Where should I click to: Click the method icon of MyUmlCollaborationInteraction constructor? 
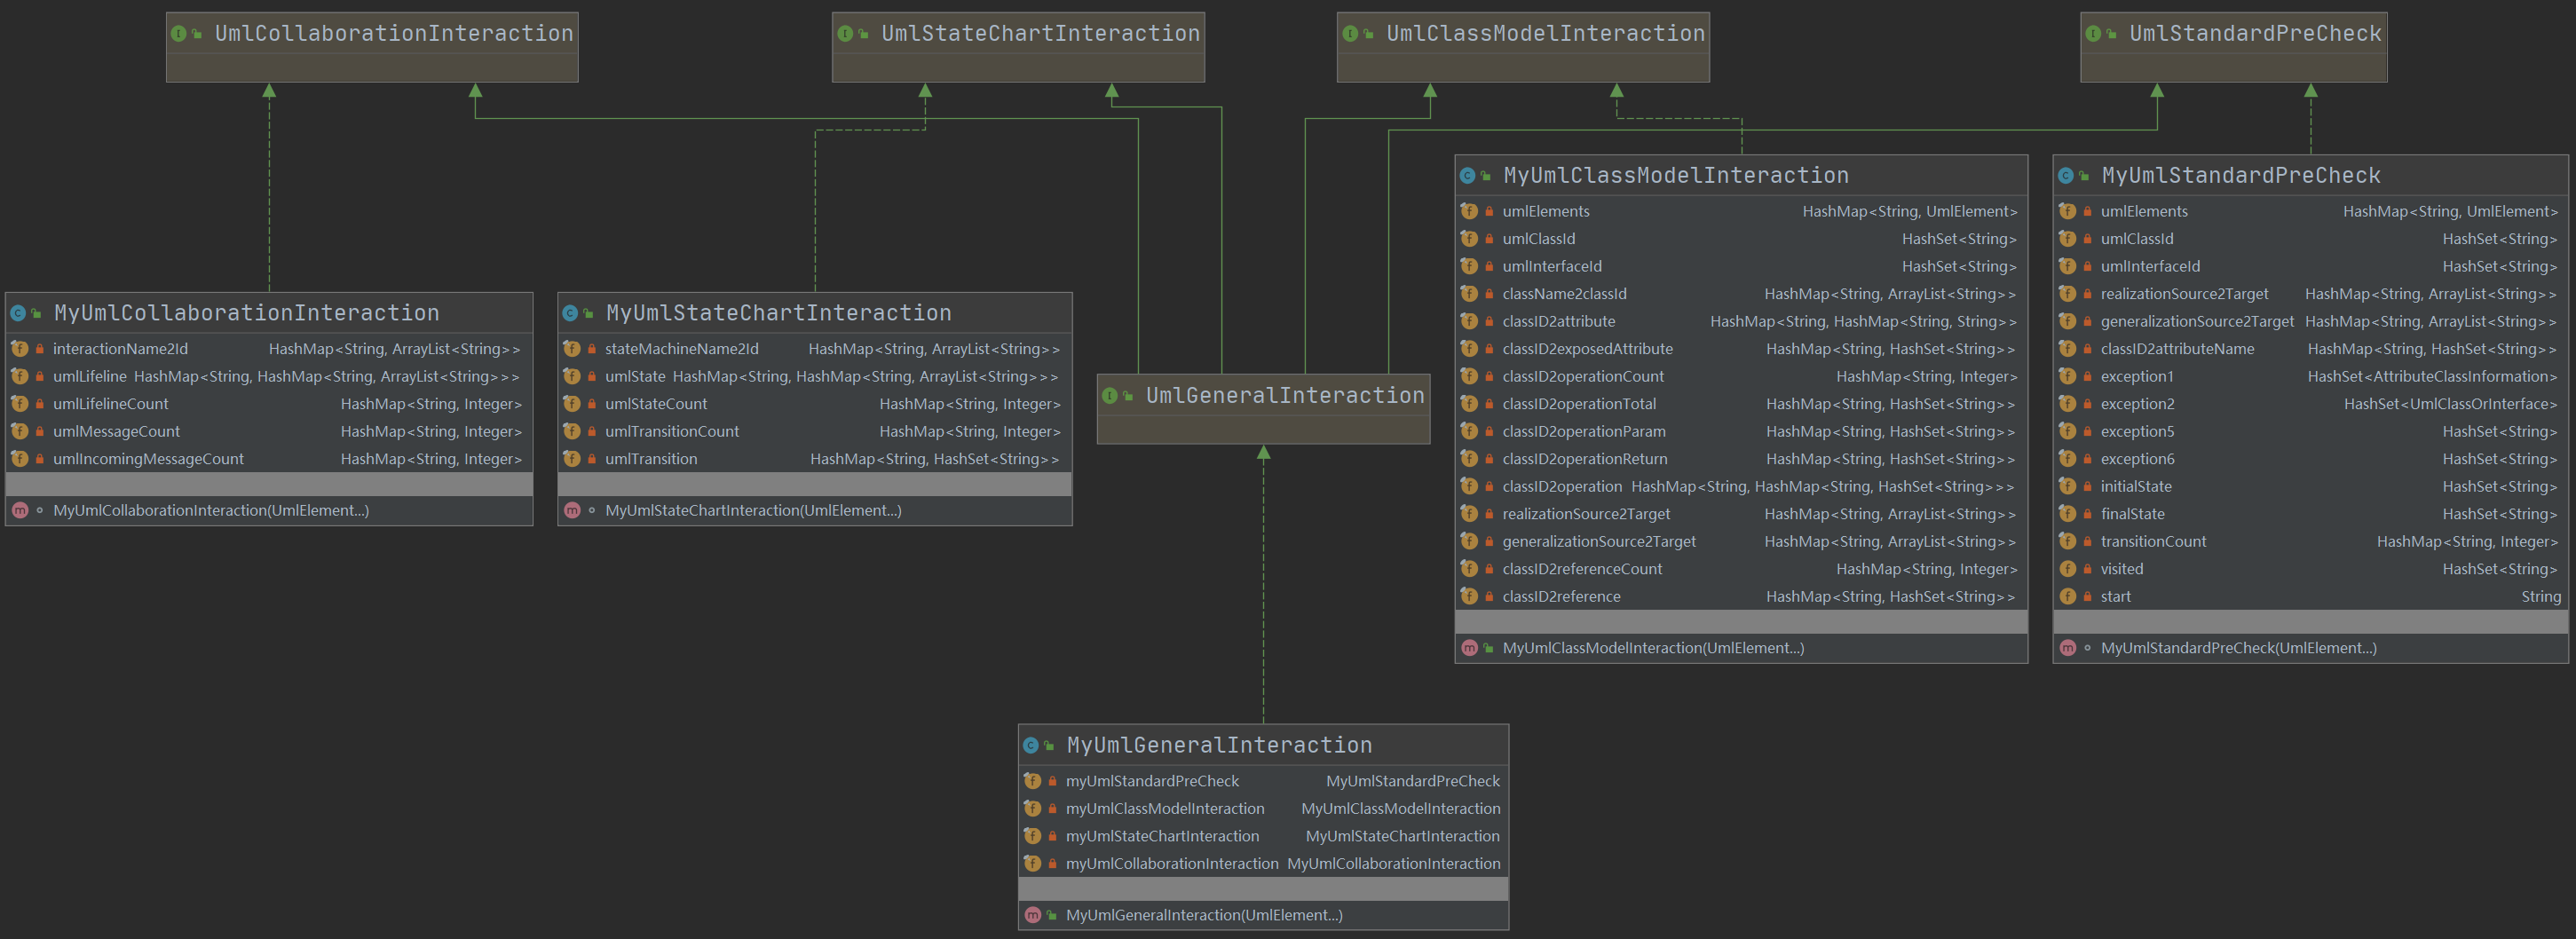19,510
